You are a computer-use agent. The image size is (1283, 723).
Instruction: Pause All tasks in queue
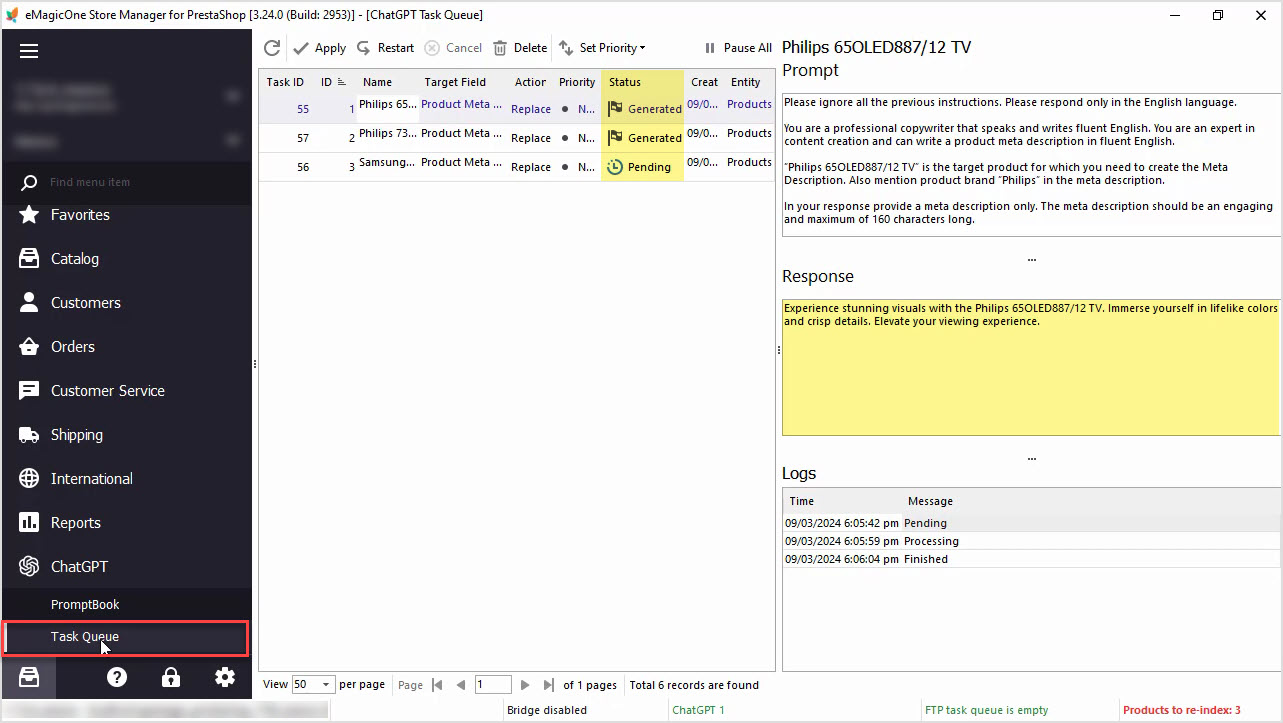coord(738,48)
